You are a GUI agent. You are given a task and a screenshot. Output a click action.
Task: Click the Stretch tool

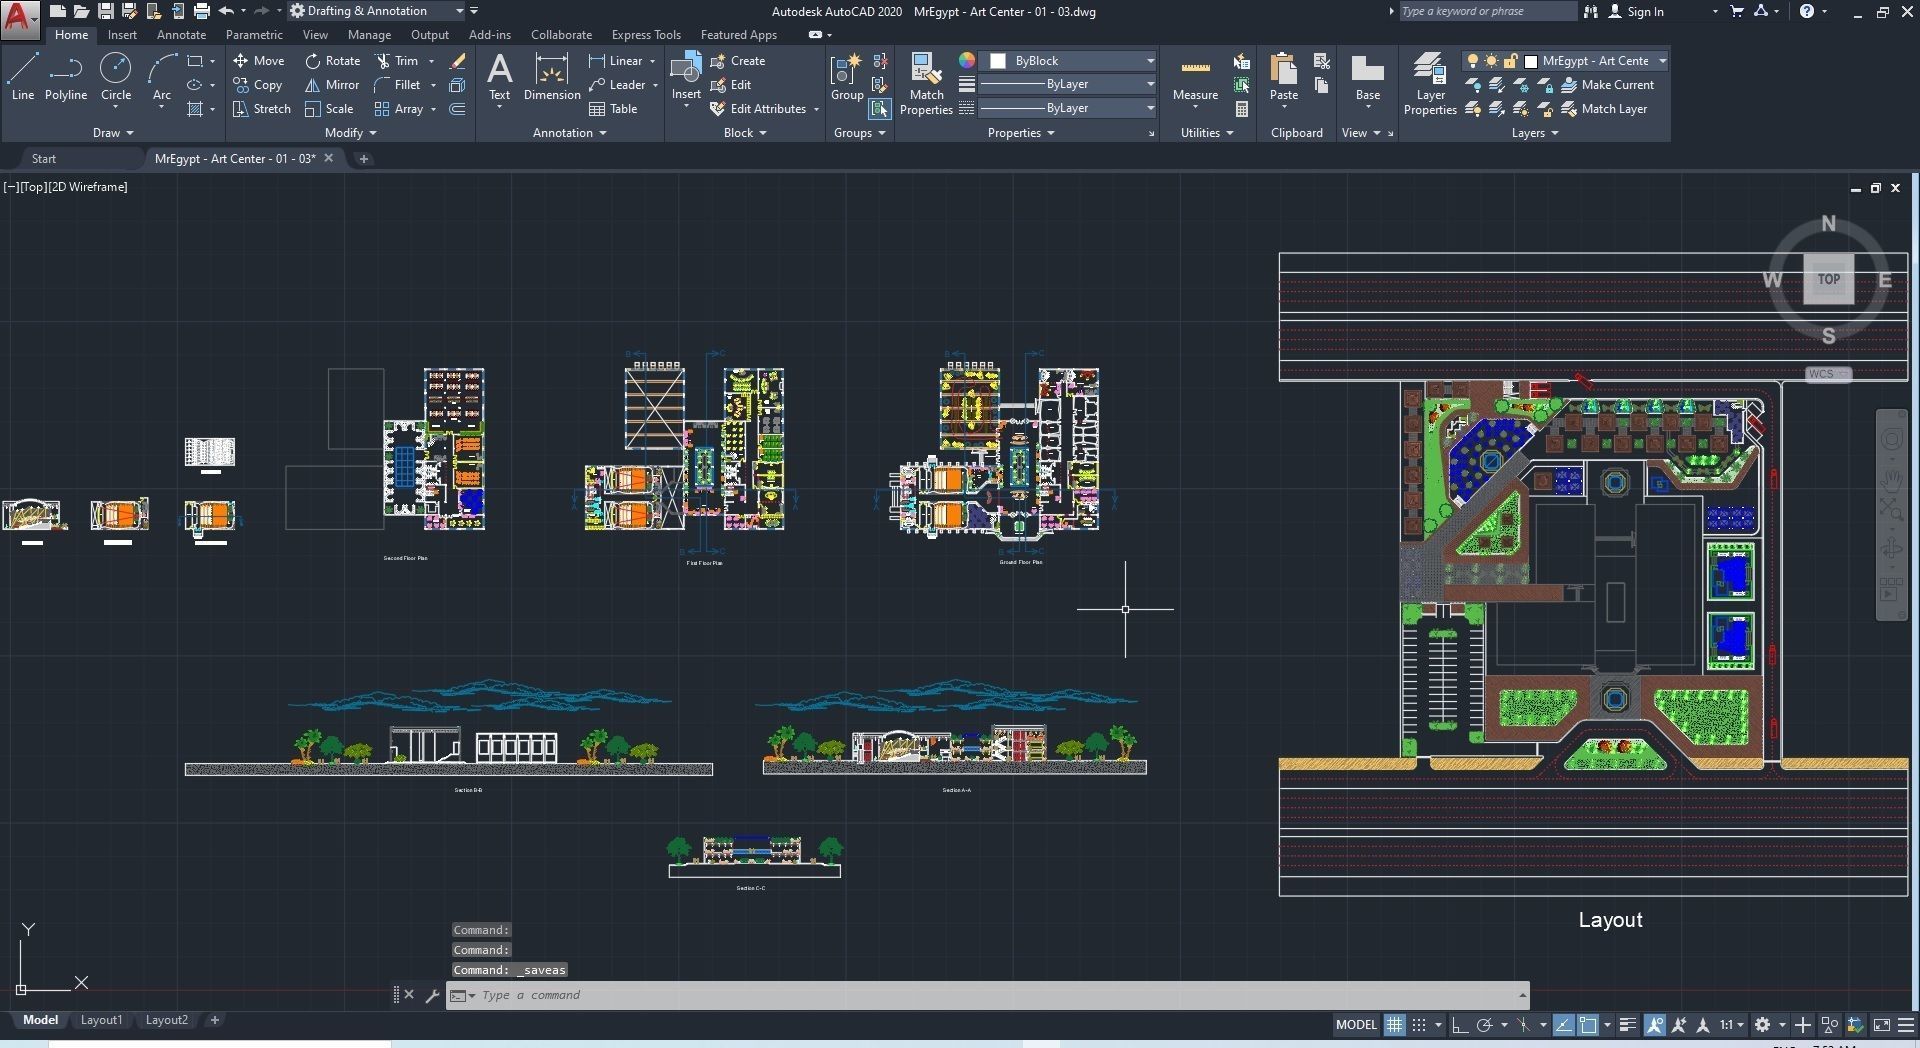(261, 109)
